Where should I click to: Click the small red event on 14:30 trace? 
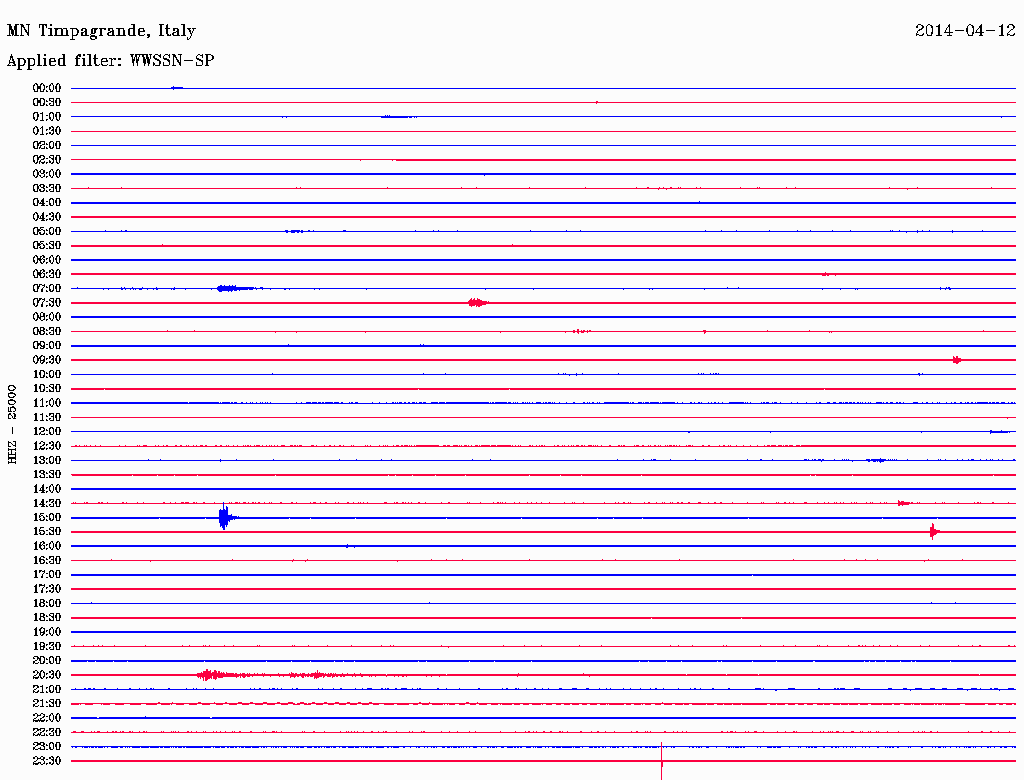click(x=904, y=503)
